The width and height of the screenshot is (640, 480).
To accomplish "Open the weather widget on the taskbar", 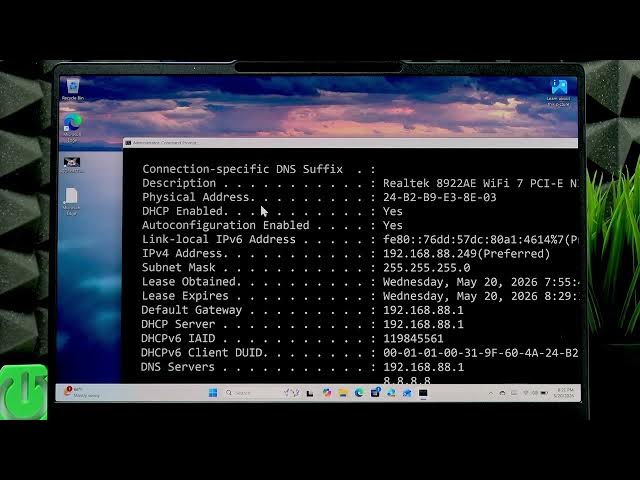I will pos(82,392).
